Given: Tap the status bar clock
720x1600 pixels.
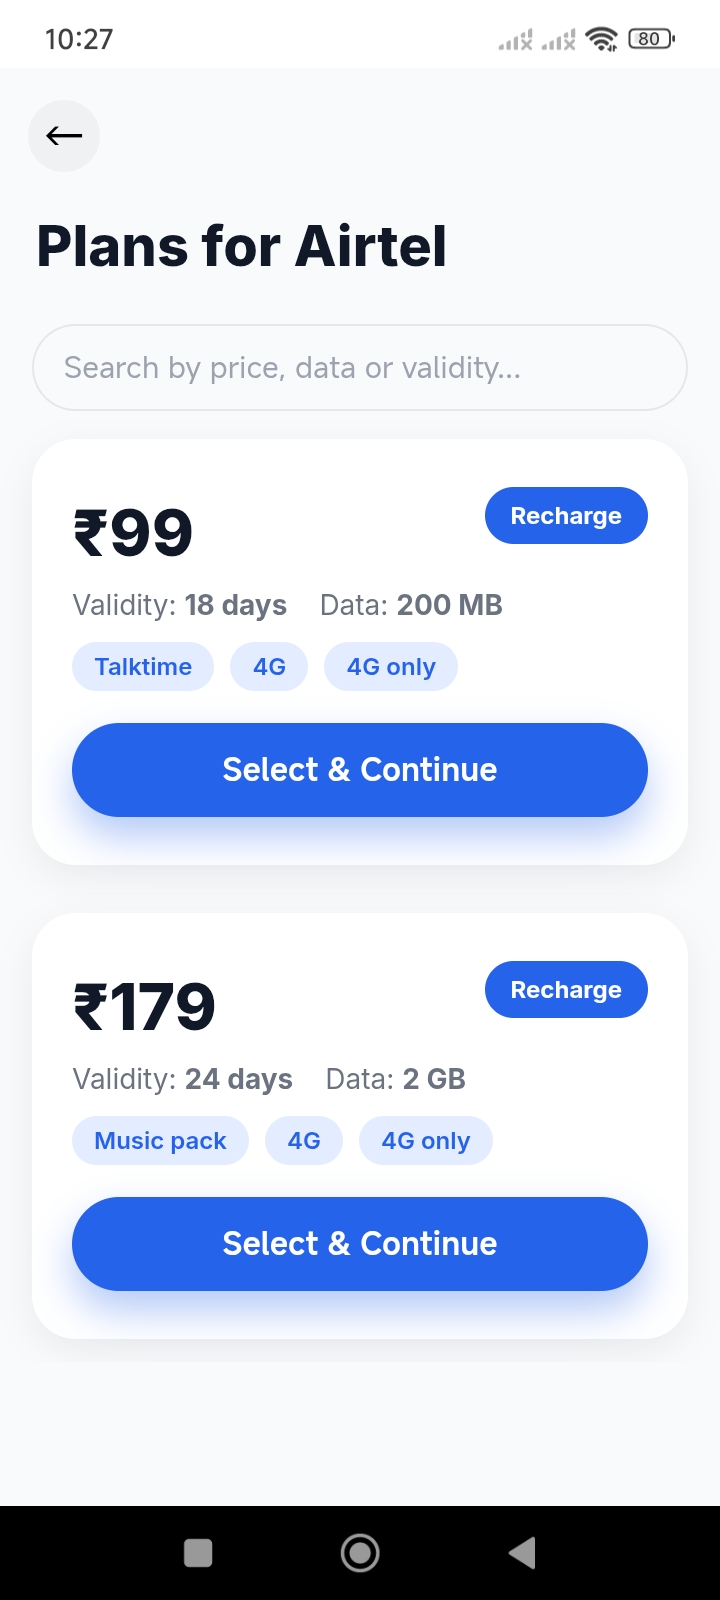Looking at the screenshot, I should 79,39.
